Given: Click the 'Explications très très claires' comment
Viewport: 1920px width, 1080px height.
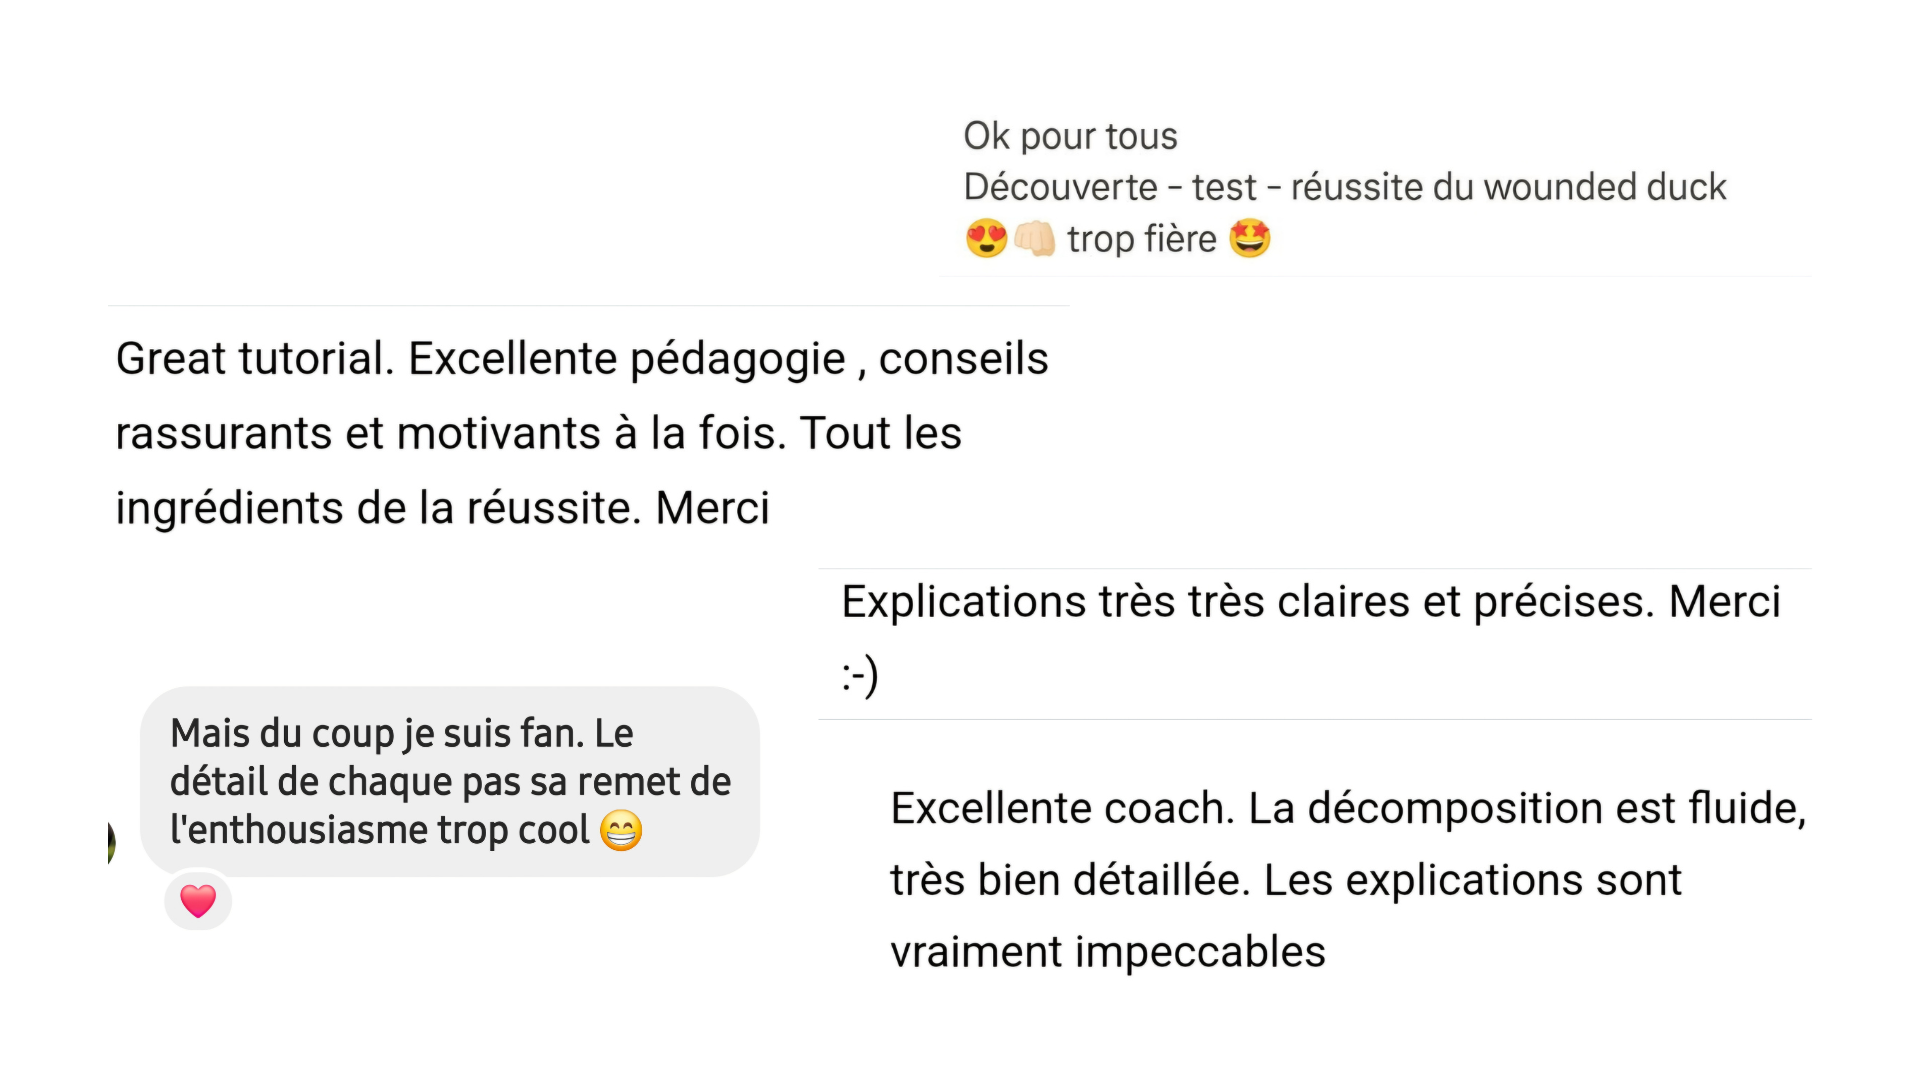Looking at the screenshot, I should [x=1311, y=638].
